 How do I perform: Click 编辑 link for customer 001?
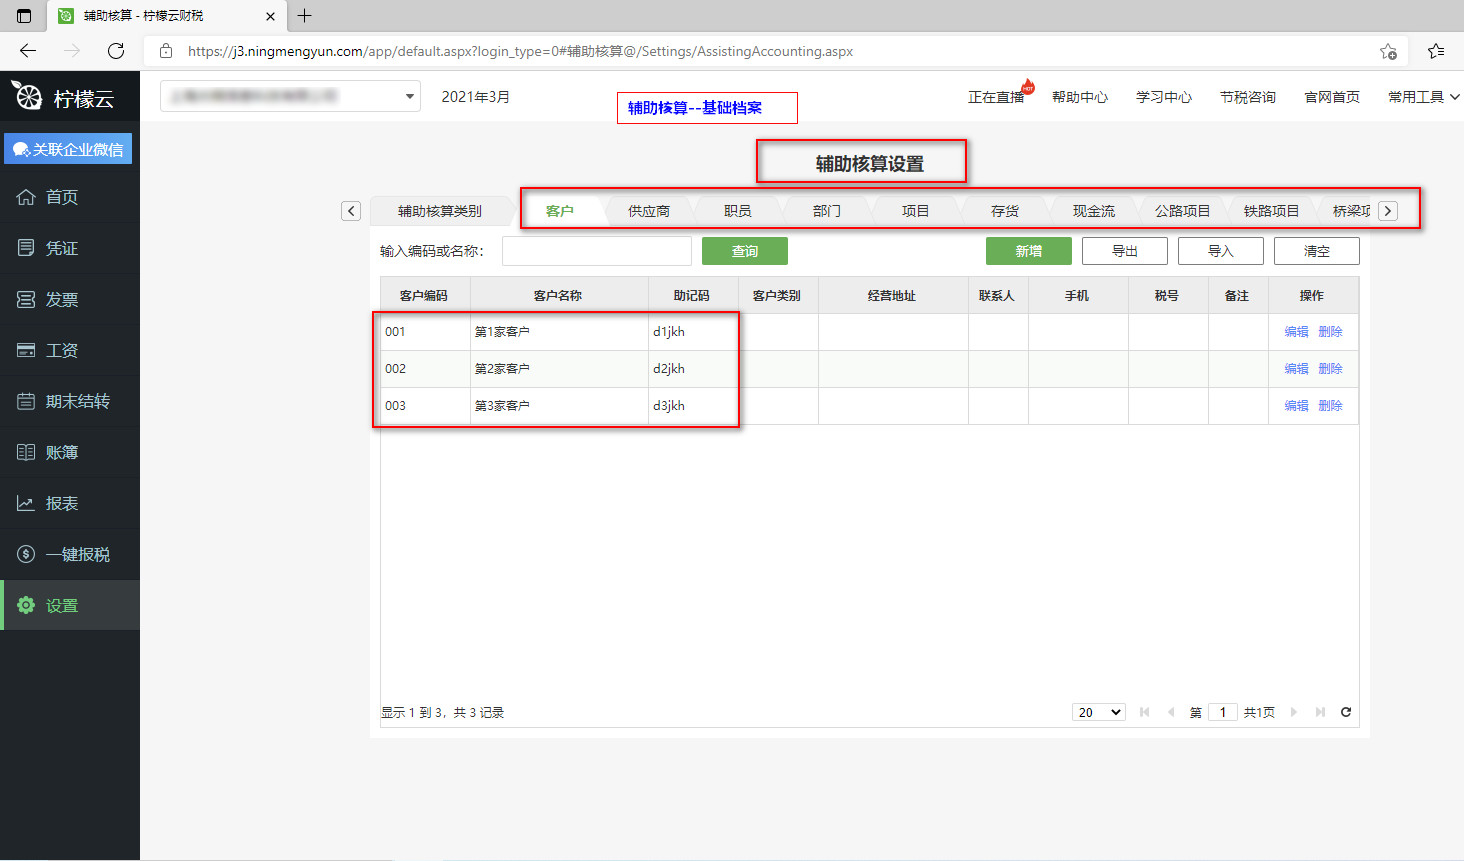[1296, 332]
